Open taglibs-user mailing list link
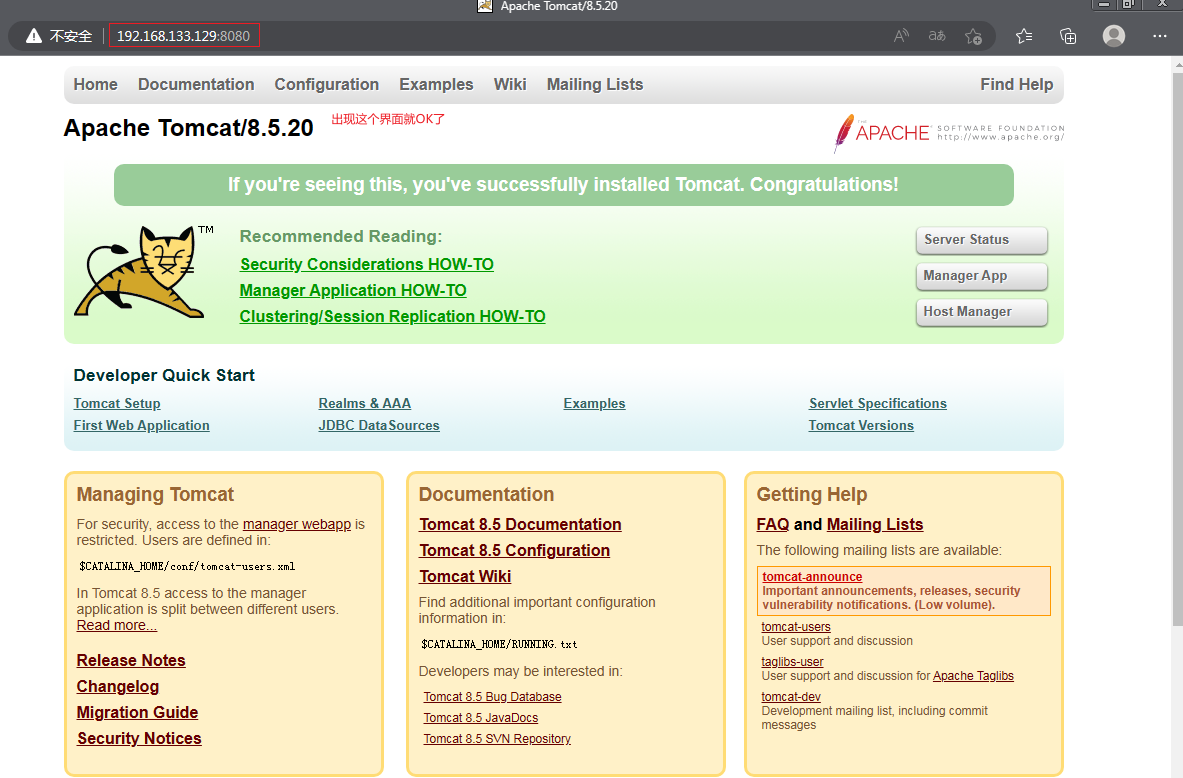1183x778 pixels. [x=792, y=662]
